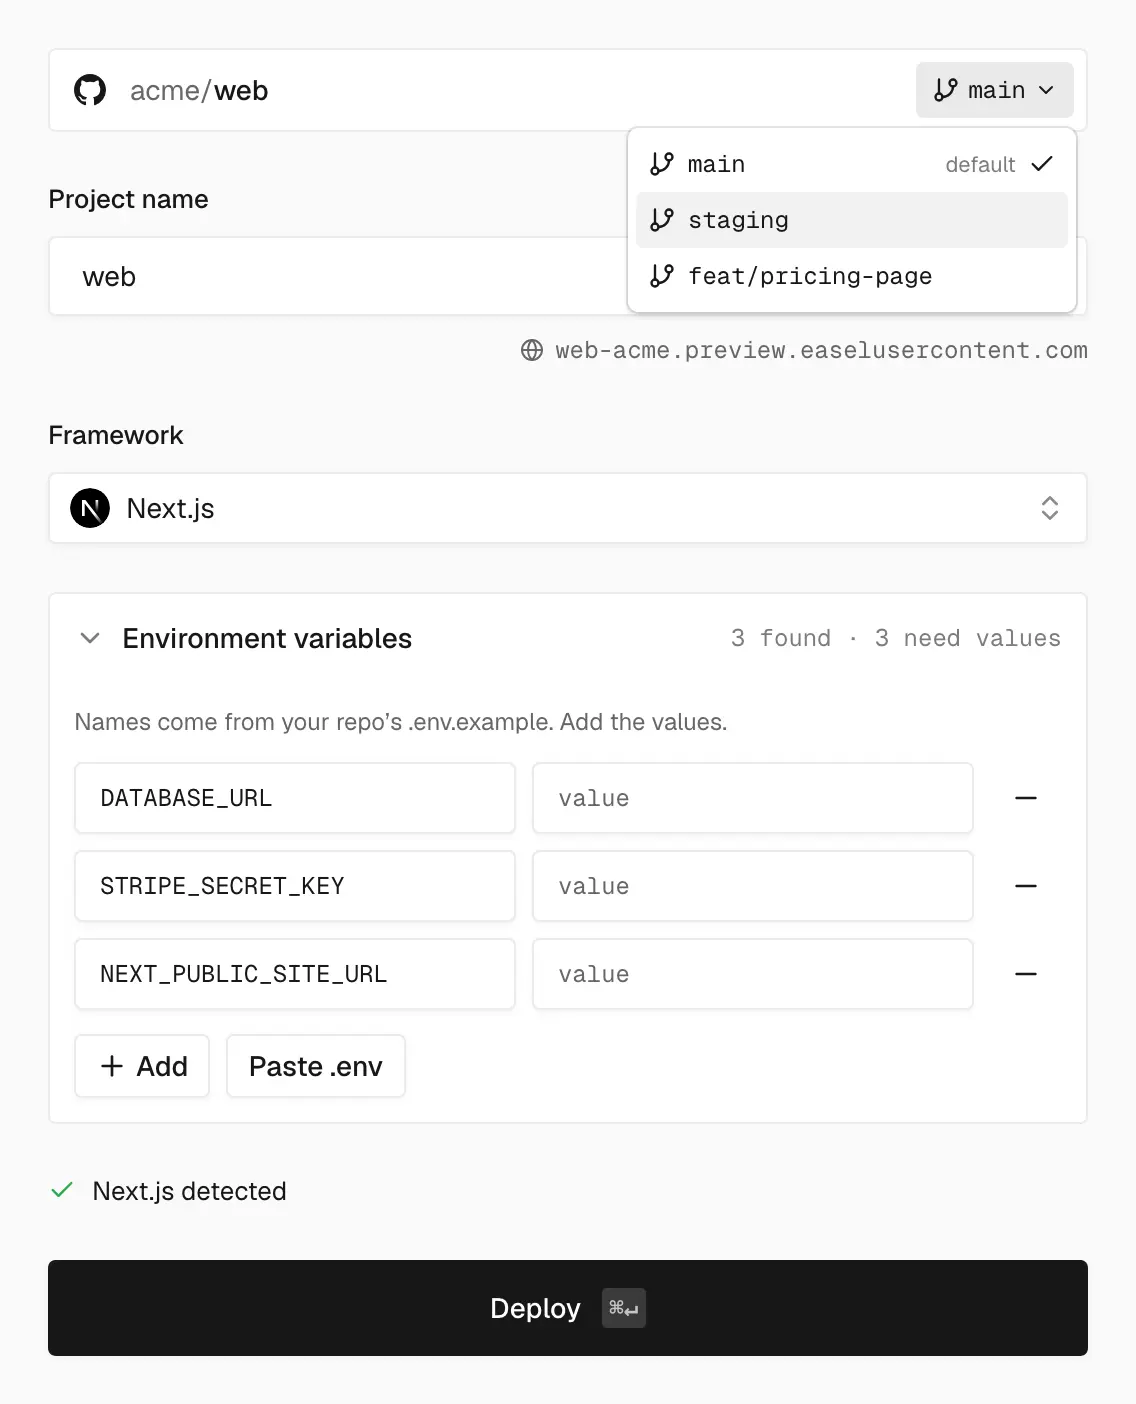Open the web-acme.preview.easelusercontent.com URL

[x=821, y=350]
